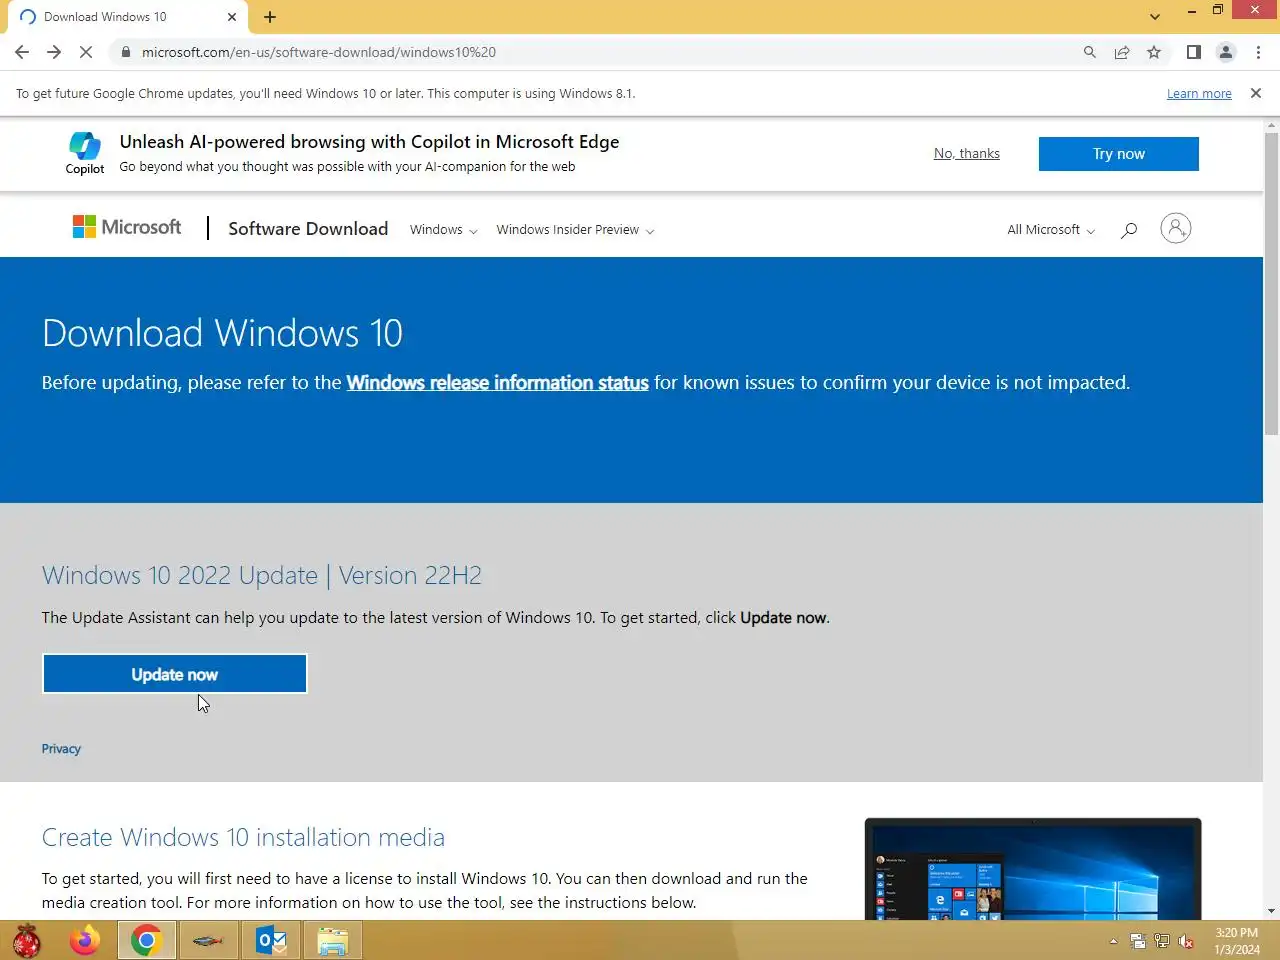Open the Chrome three-dot menu
This screenshot has width=1280, height=960.
(x=1258, y=52)
